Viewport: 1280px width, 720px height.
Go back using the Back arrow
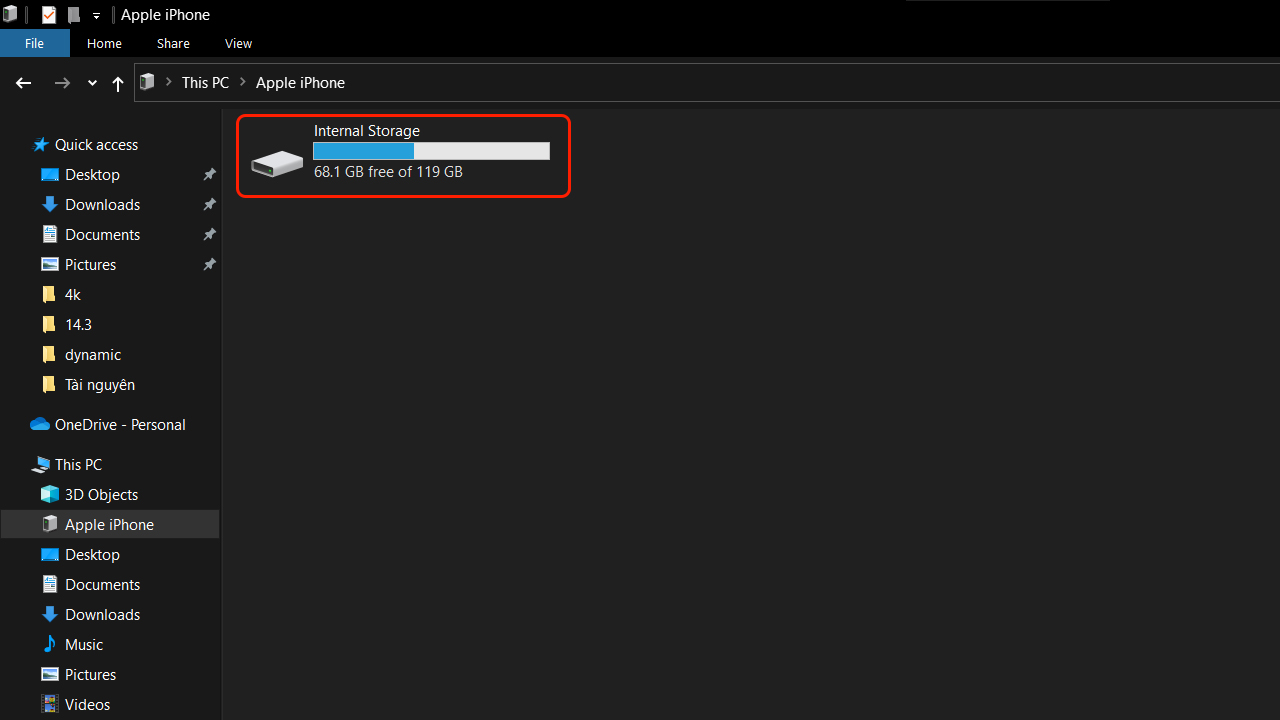click(x=24, y=83)
